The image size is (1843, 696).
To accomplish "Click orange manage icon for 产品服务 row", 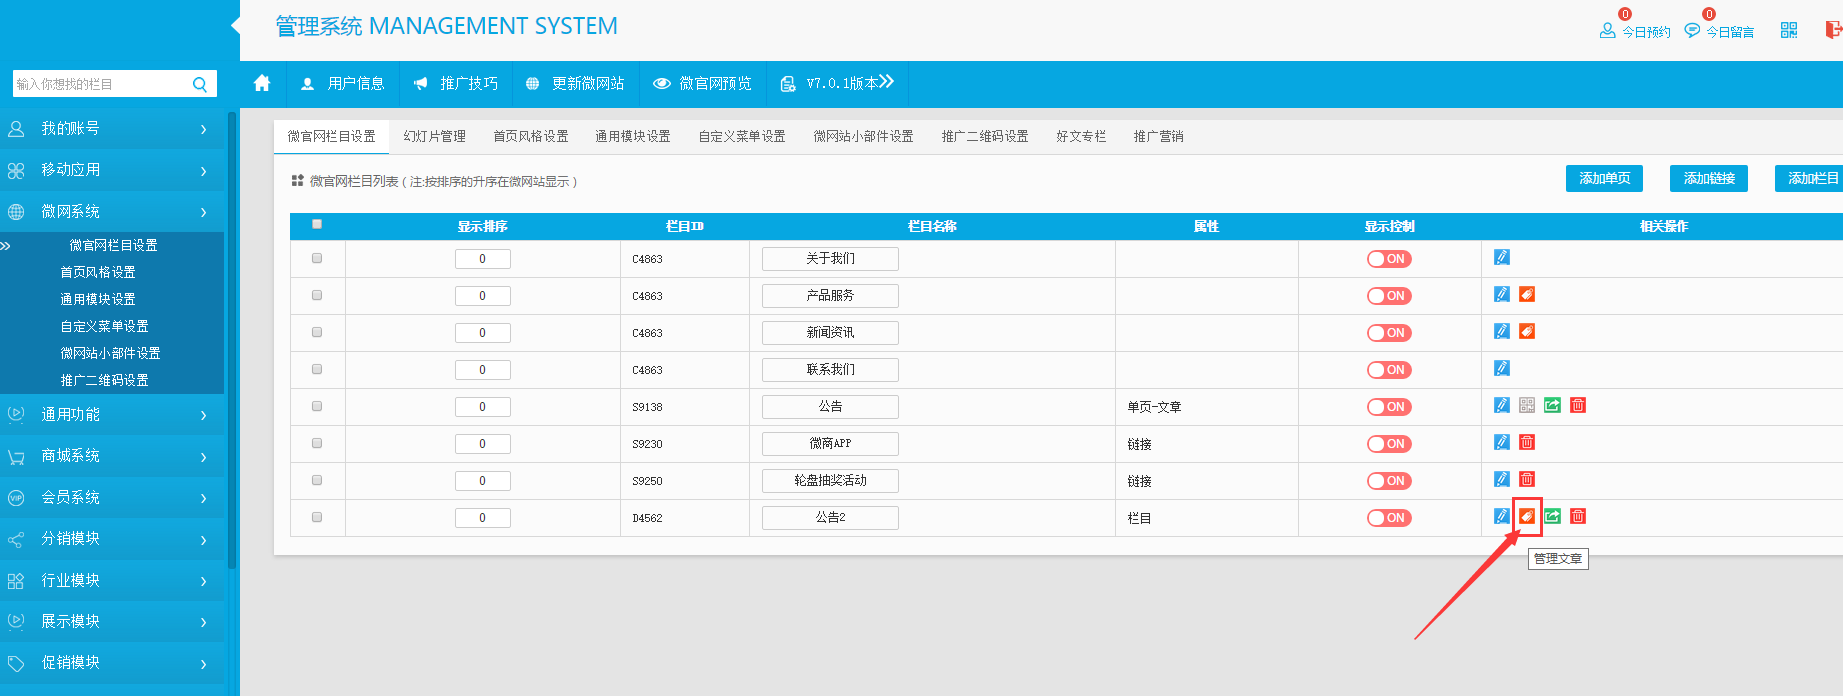I will click(1527, 294).
